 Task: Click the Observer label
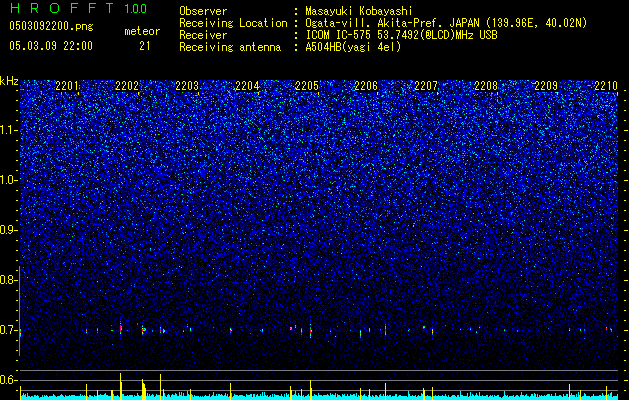click(203, 11)
